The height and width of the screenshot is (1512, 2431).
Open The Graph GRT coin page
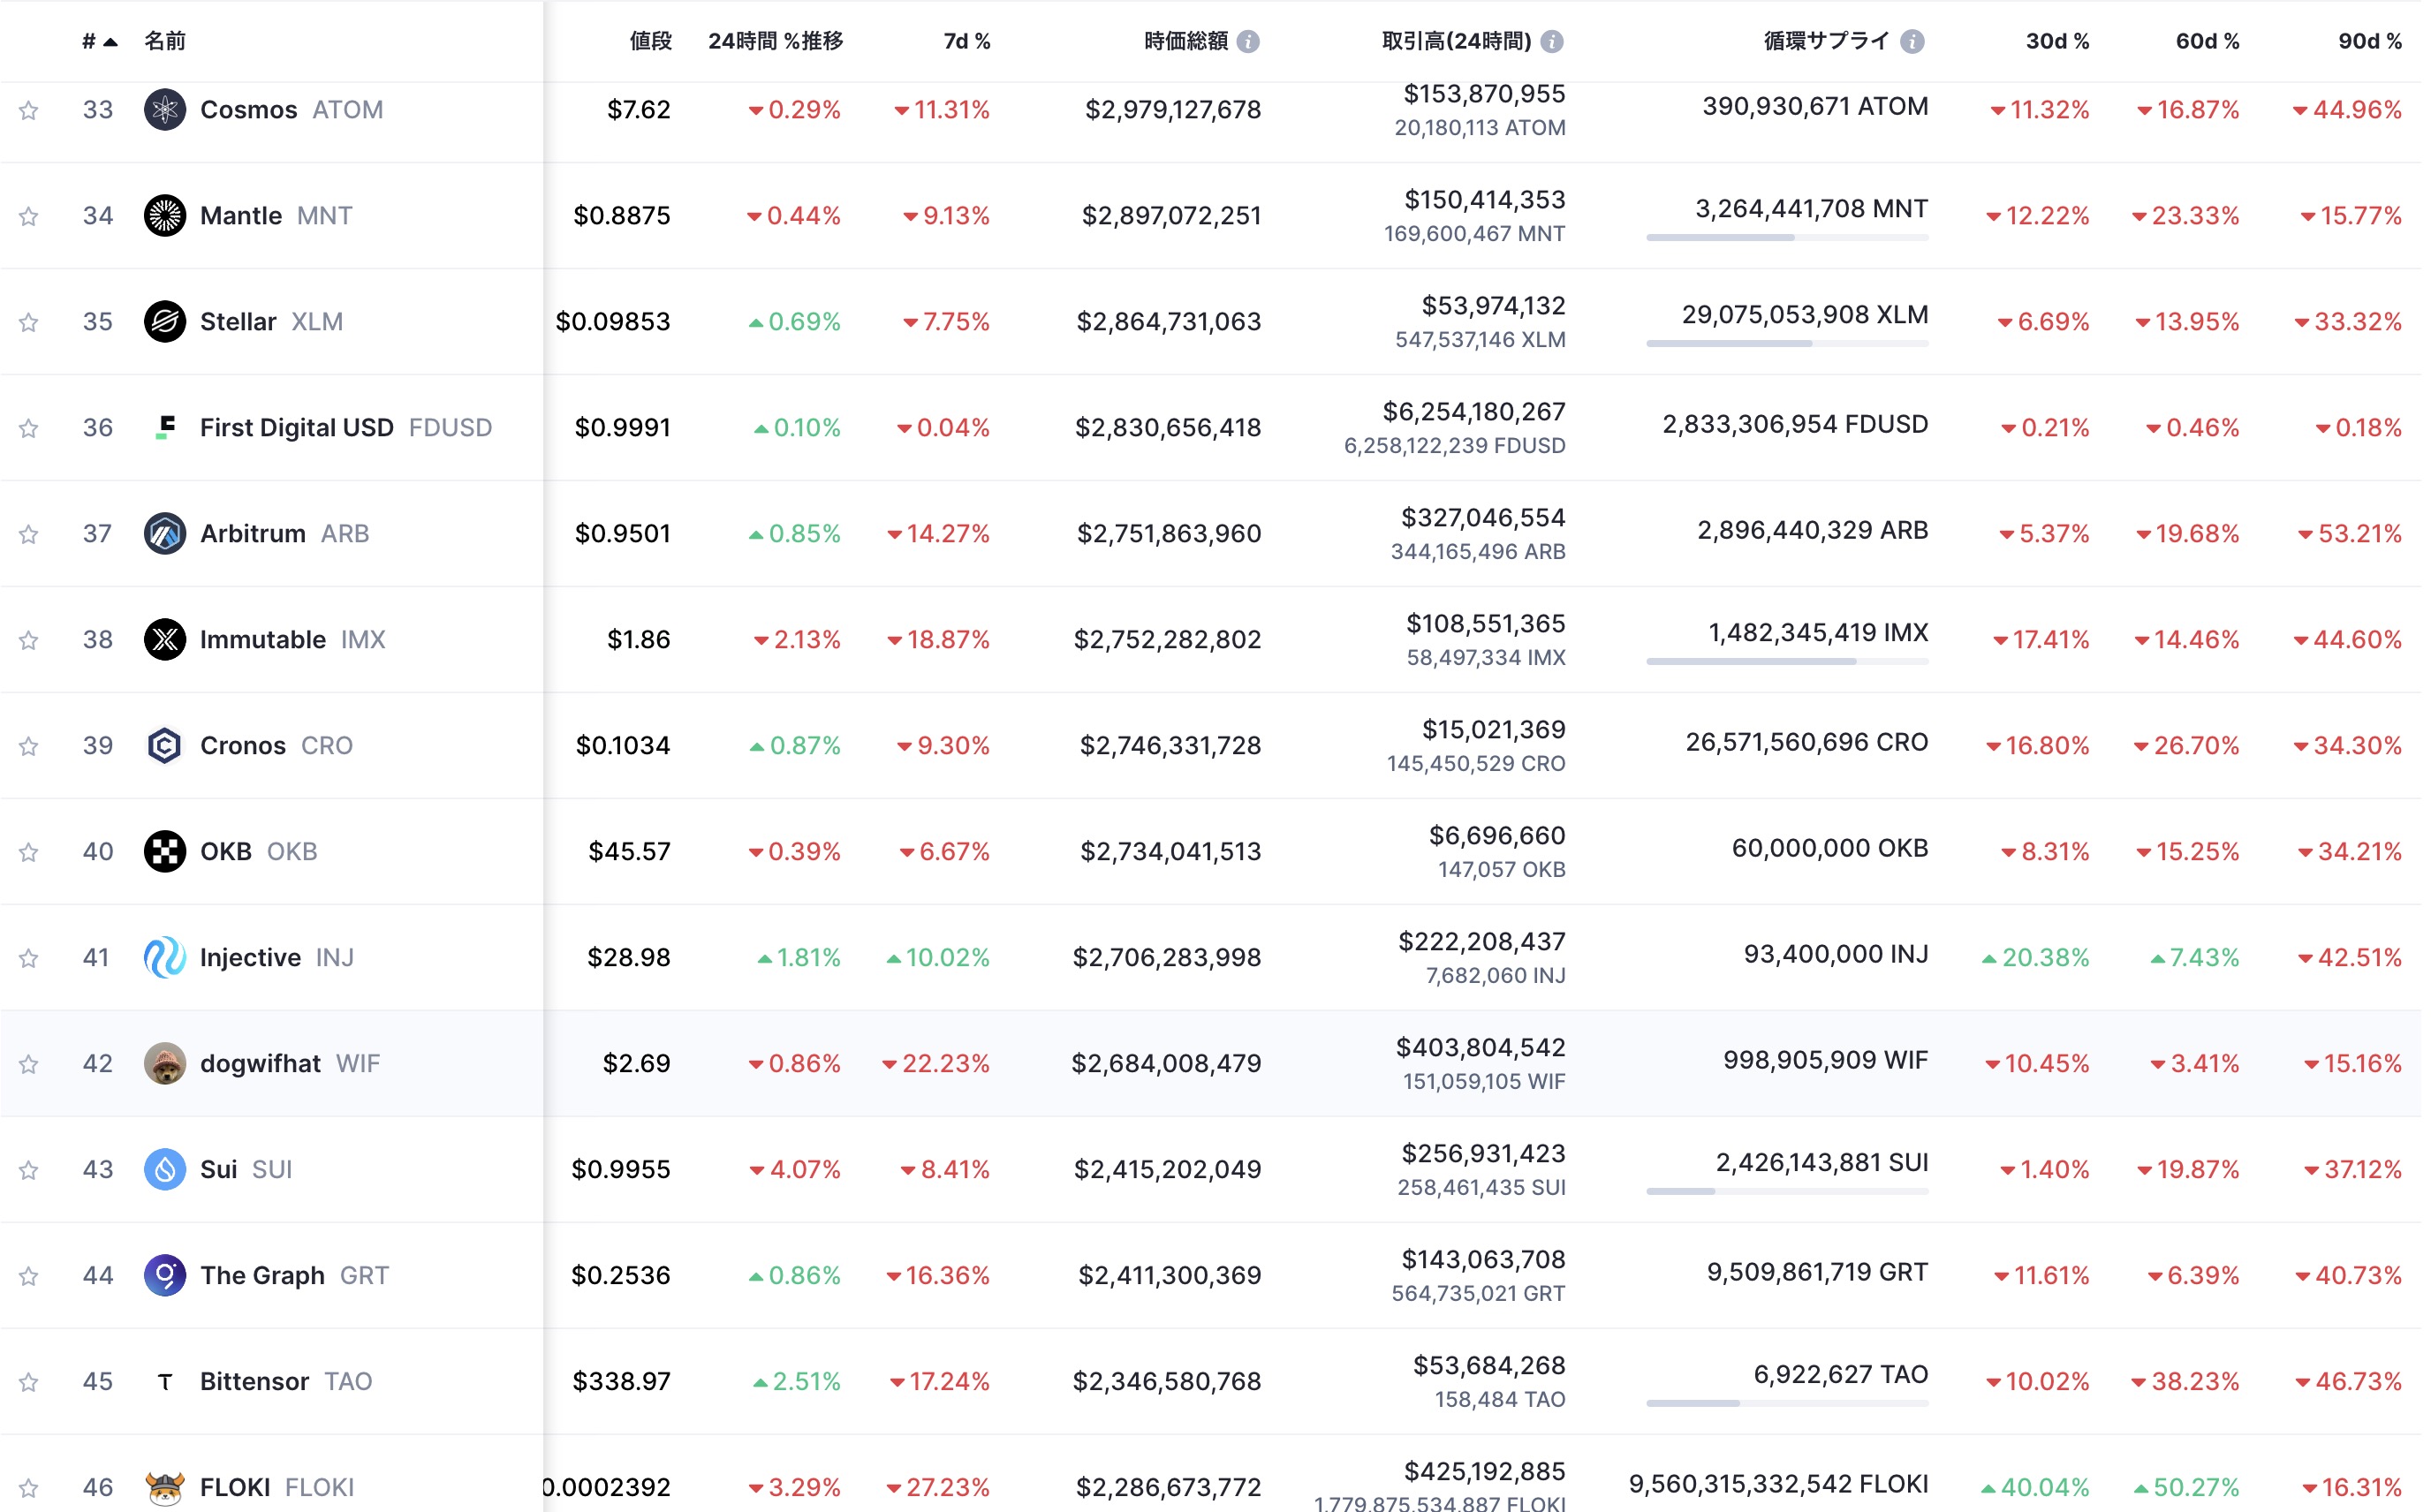tap(262, 1275)
